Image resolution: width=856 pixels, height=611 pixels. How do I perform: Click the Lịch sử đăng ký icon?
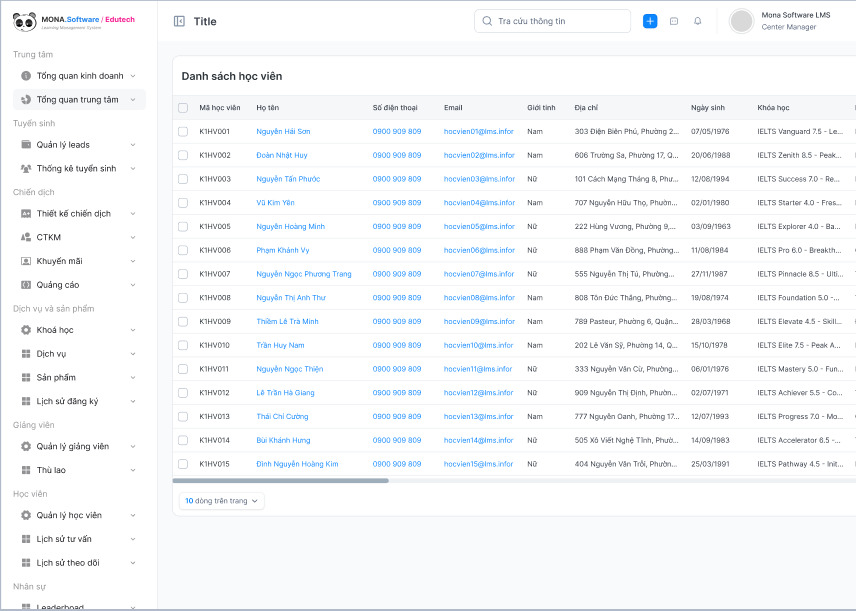tap(26, 401)
